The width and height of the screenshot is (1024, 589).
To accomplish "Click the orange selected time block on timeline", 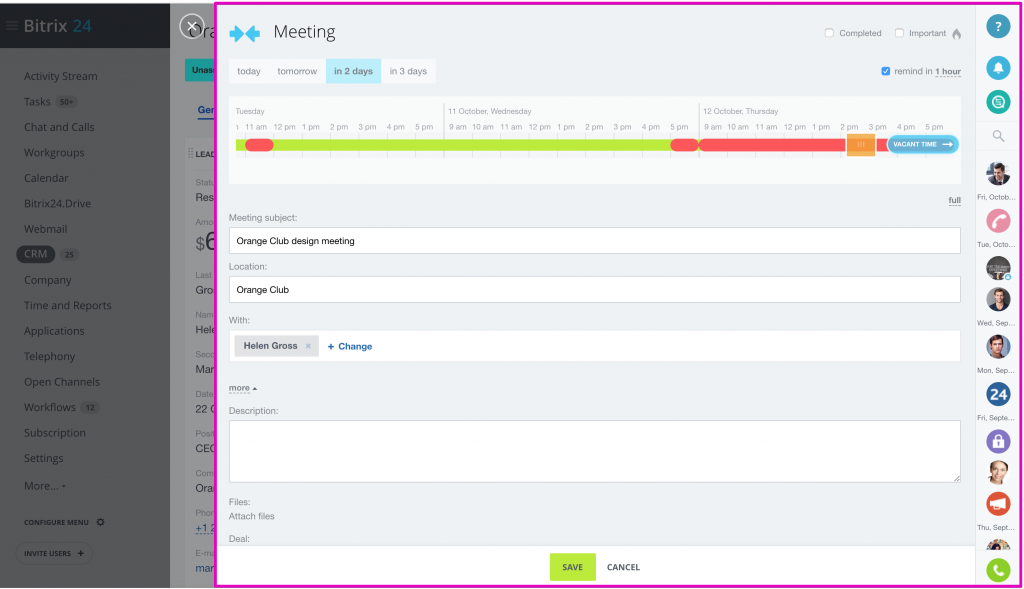I will click(861, 144).
